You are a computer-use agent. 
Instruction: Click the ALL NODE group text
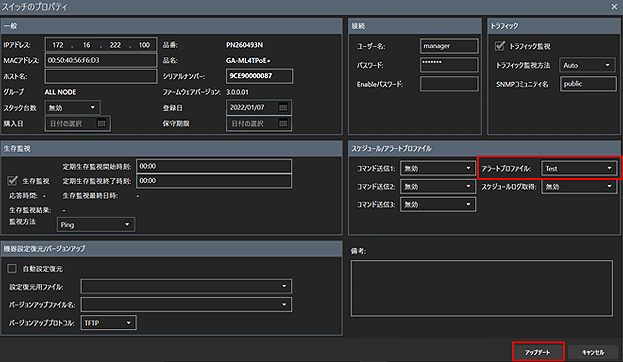pos(60,92)
